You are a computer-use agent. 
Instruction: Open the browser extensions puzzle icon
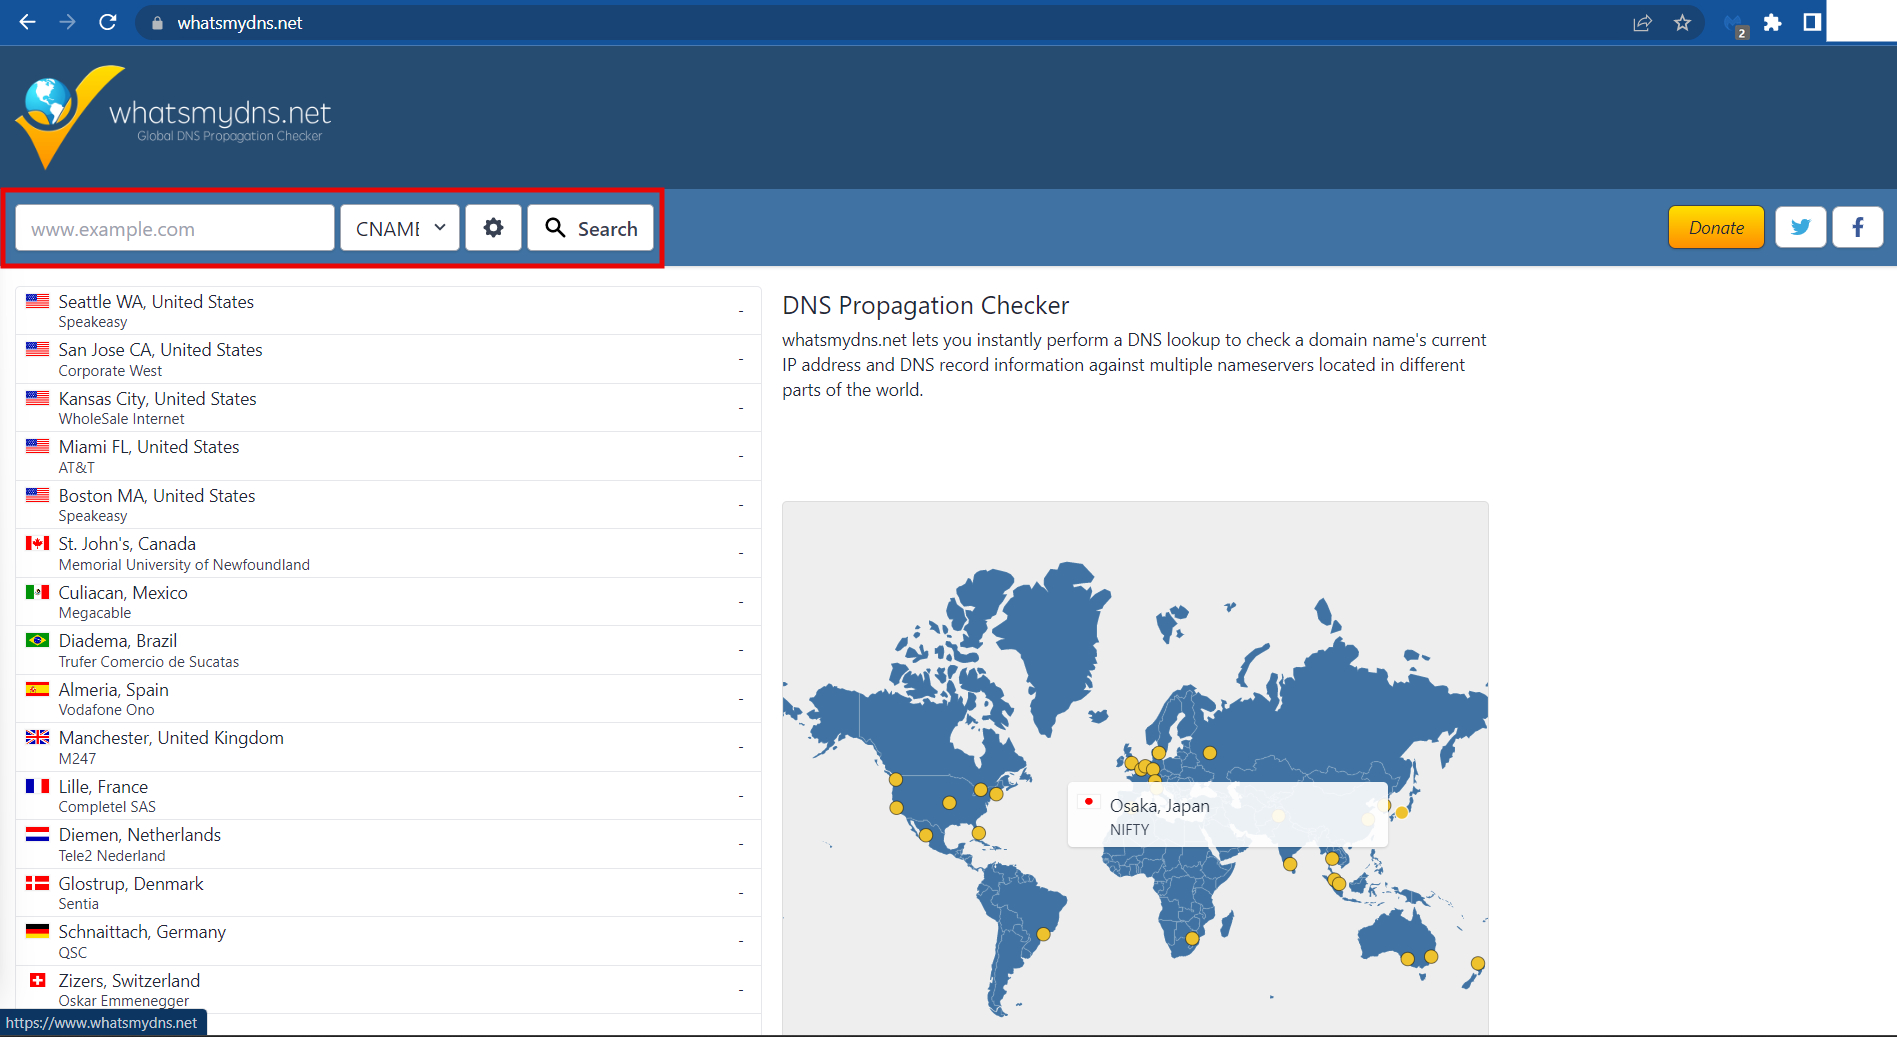point(1772,23)
